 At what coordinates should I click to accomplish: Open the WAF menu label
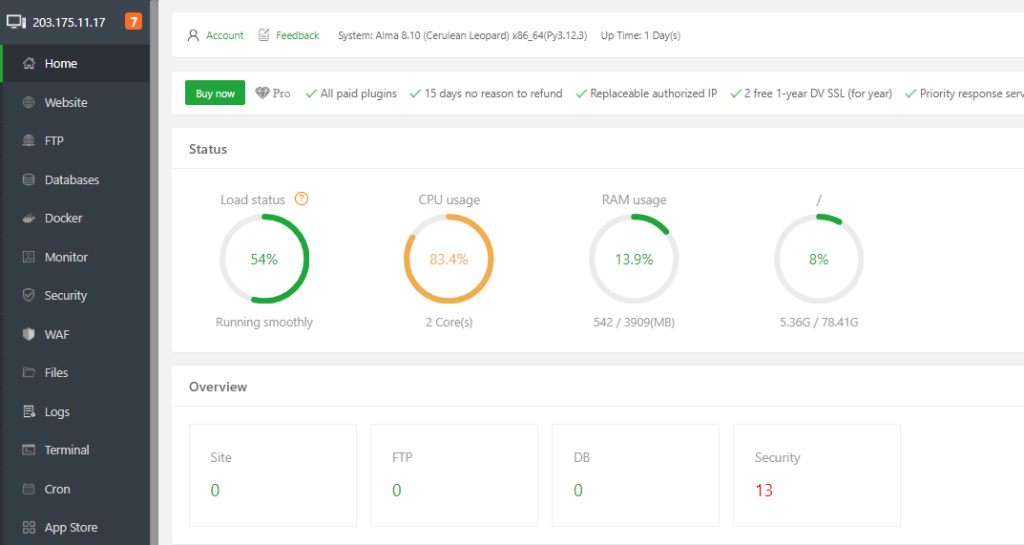pyautogui.click(x=57, y=334)
